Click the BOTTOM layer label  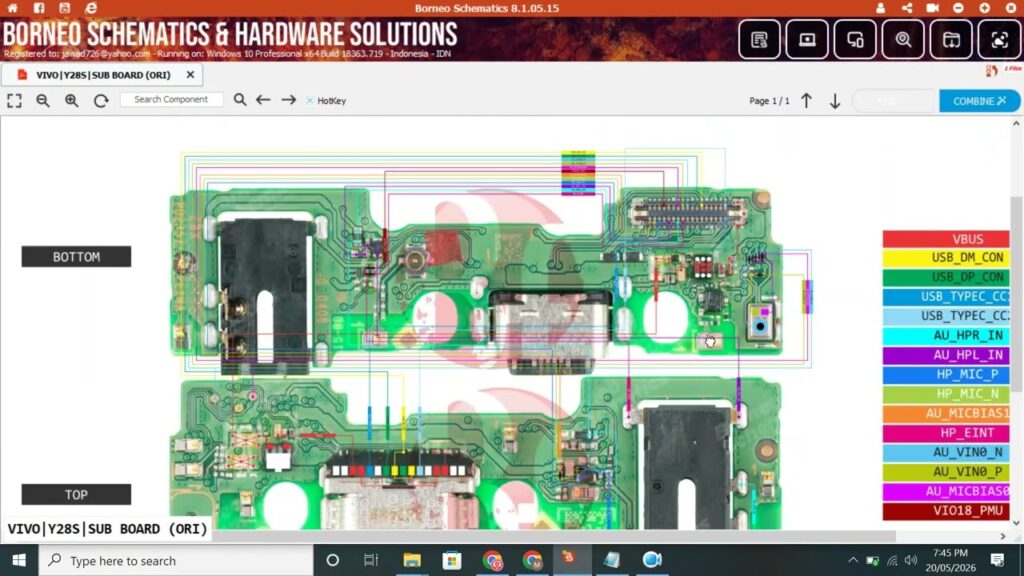(x=76, y=257)
